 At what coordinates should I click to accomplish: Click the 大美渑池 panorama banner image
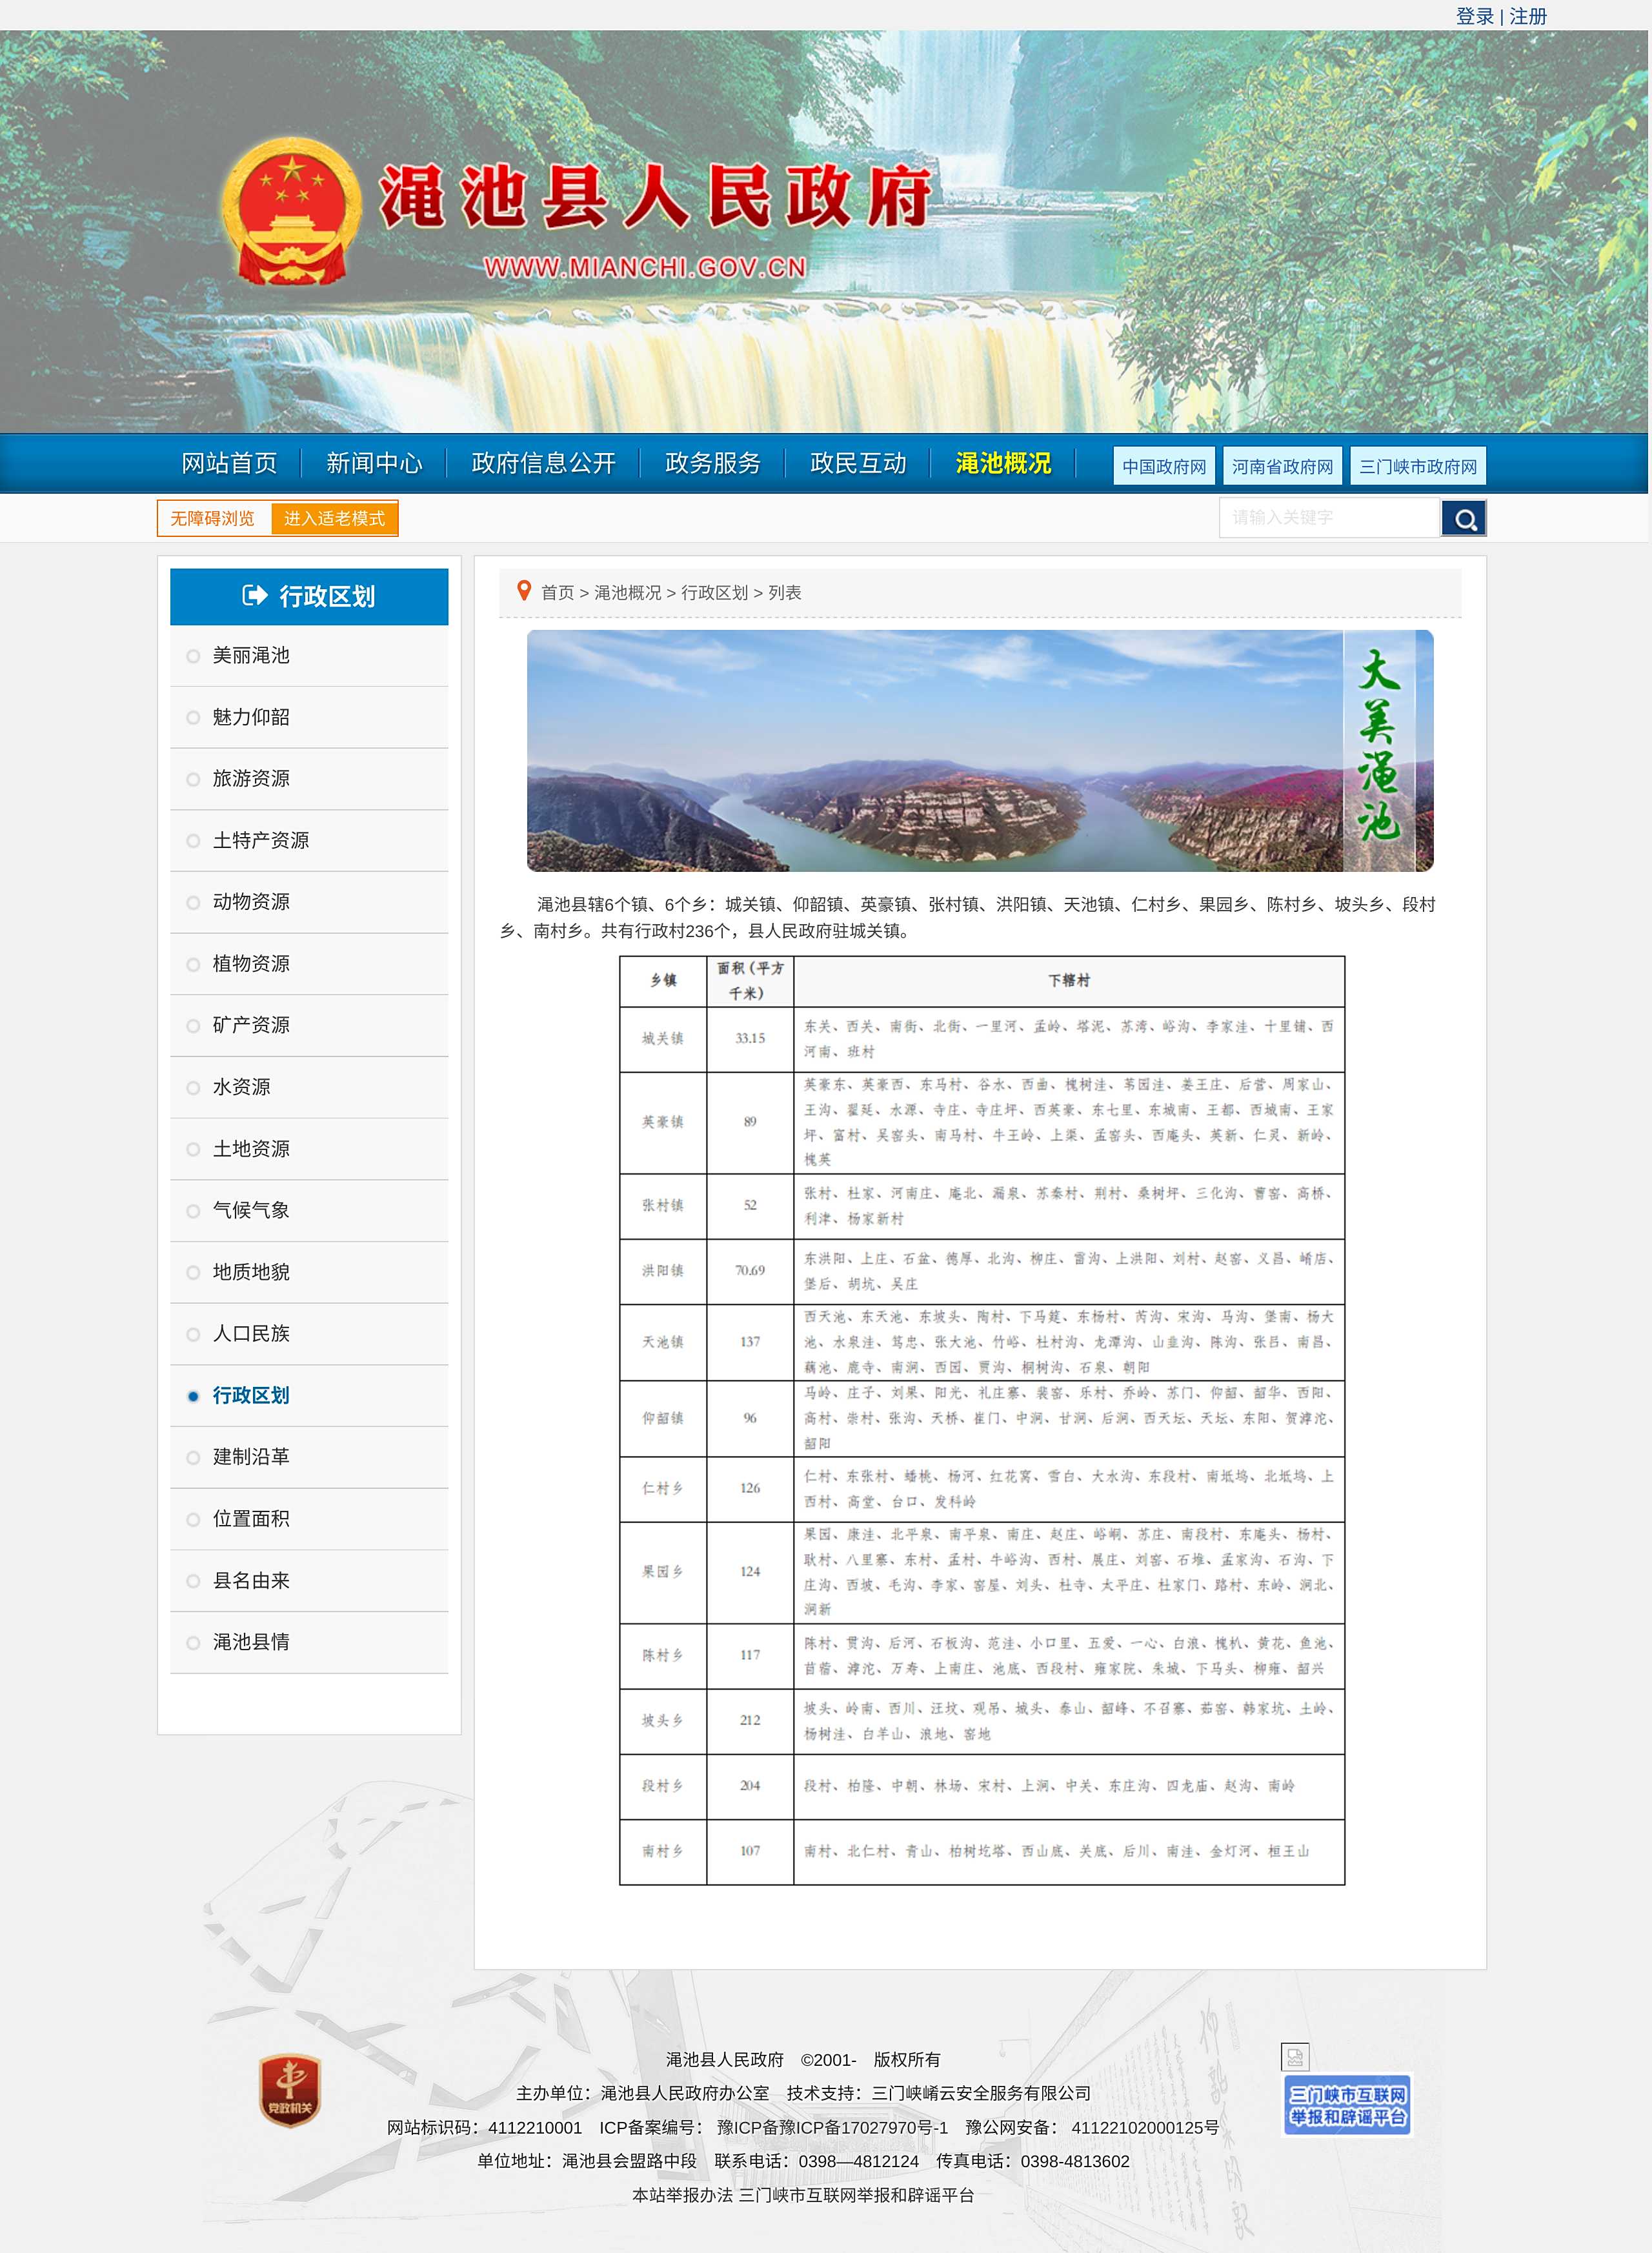pos(979,750)
